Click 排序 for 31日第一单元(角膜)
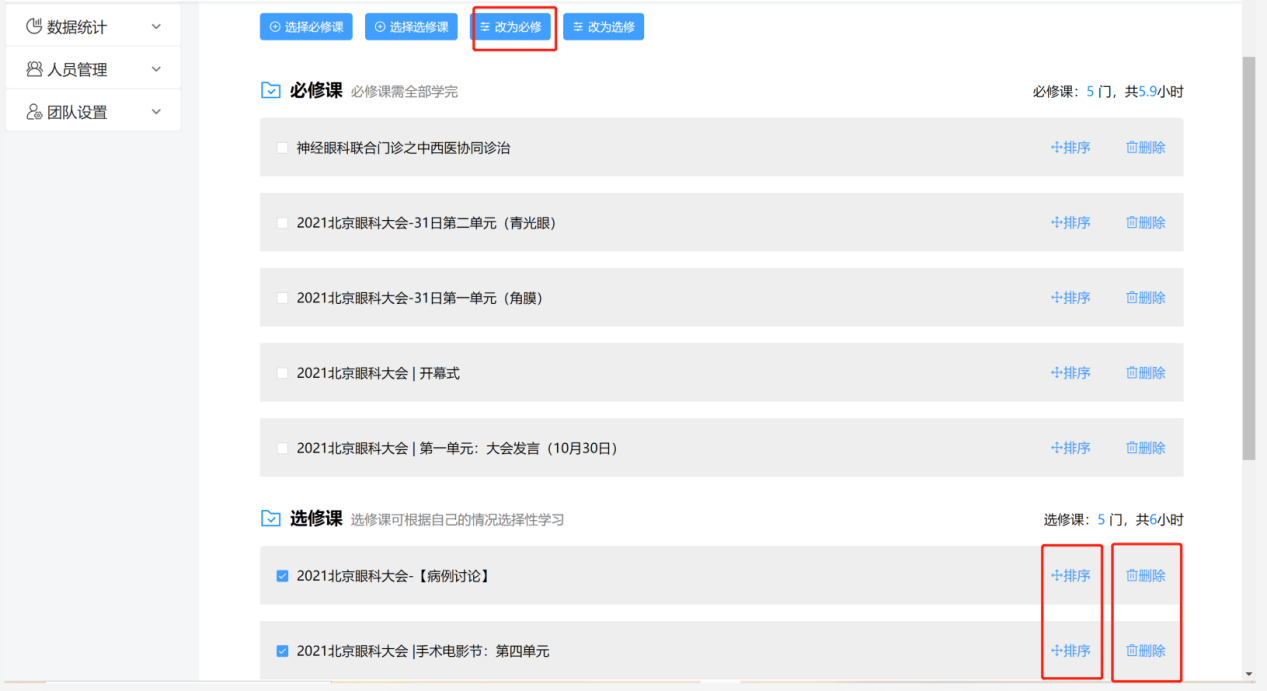This screenshot has width=1267, height=691. [x=1070, y=298]
